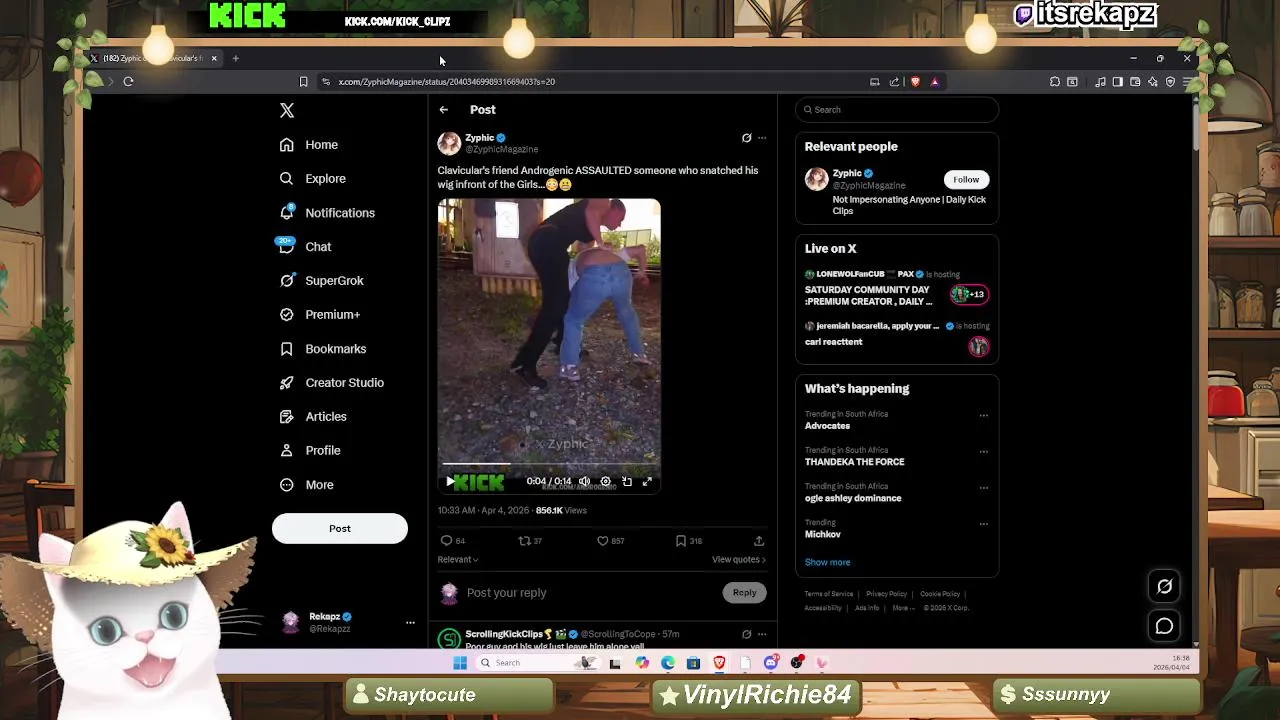Toggle picture-in-picture on the video

[x=627, y=482]
